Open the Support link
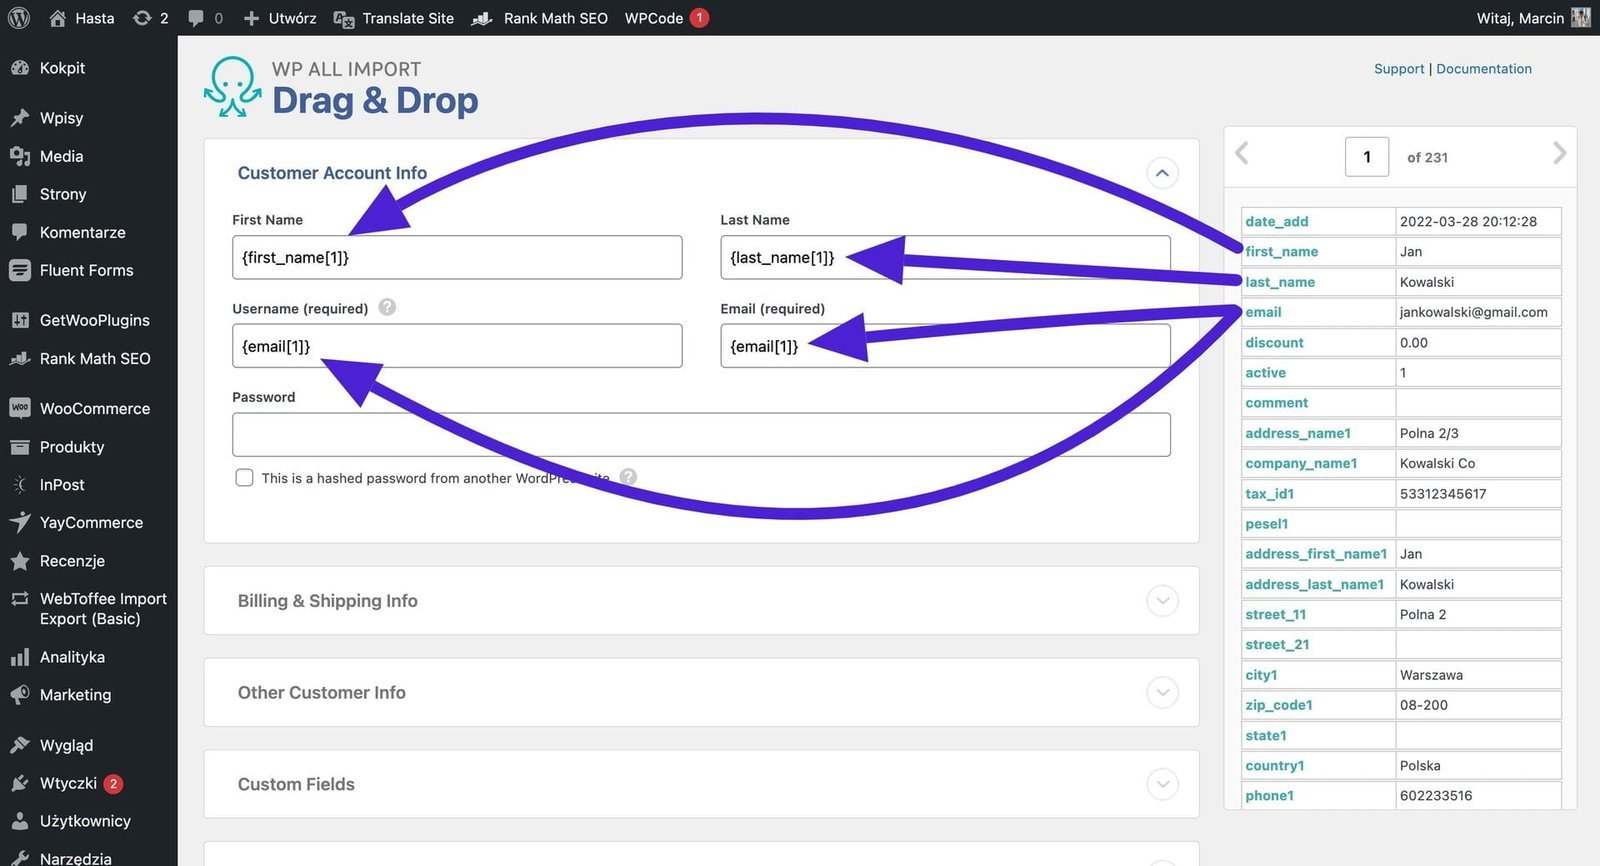The width and height of the screenshot is (1600, 866). [x=1398, y=69]
